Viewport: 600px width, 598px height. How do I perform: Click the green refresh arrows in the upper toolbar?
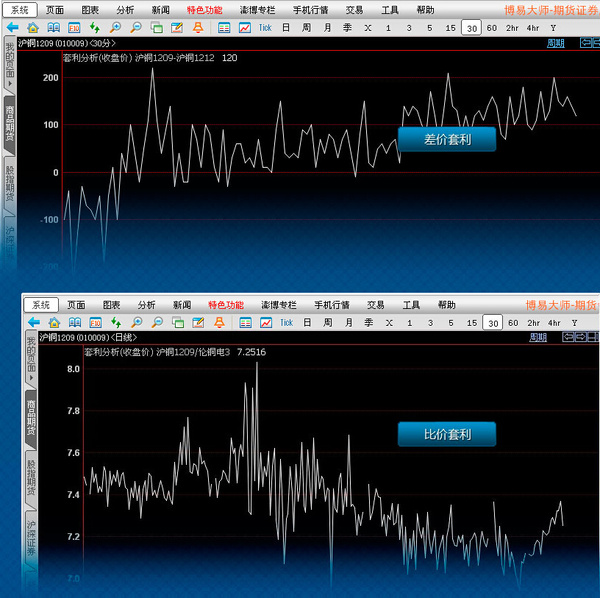(94, 27)
